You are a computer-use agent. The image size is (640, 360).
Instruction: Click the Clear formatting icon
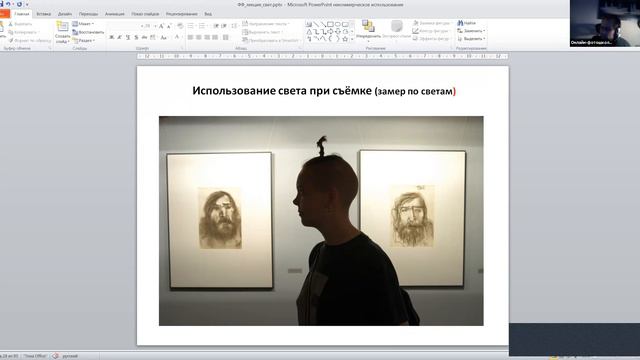(180, 26)
